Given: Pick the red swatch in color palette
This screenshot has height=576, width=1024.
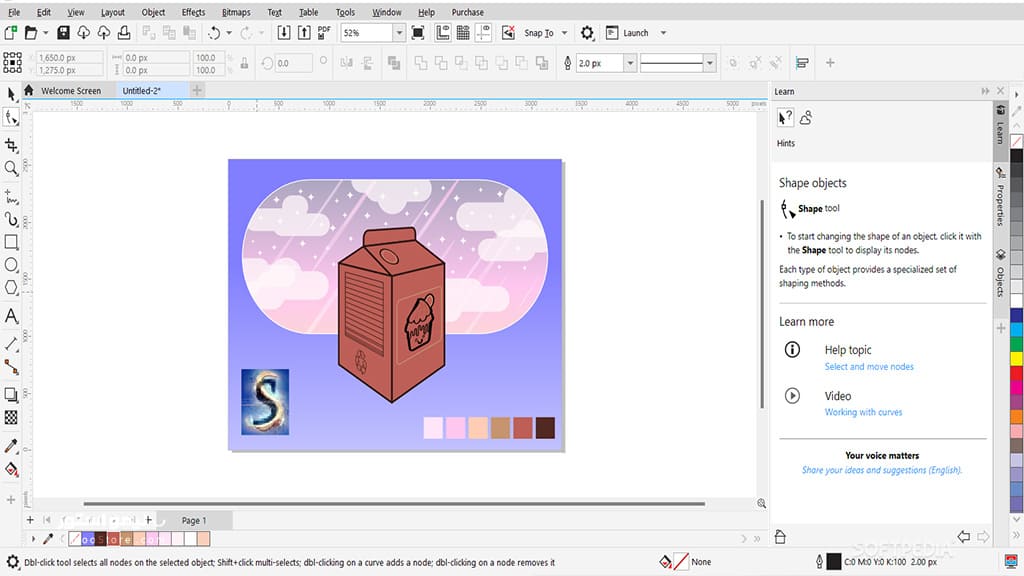Looking at the screenshot, I should [x=1017, y=373].
